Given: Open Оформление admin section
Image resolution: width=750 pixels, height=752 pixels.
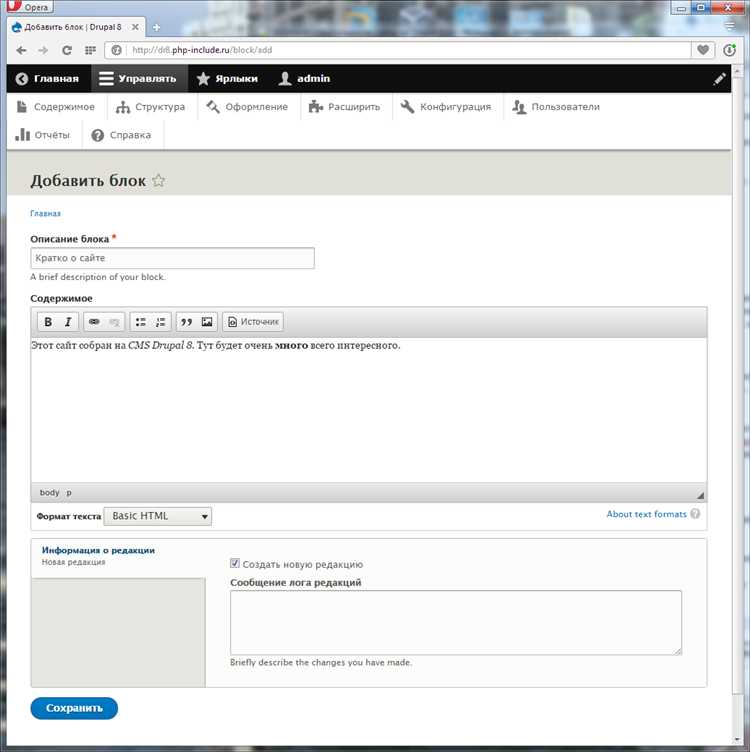Looking at the screenshot, I should click(x=247, y=107).
